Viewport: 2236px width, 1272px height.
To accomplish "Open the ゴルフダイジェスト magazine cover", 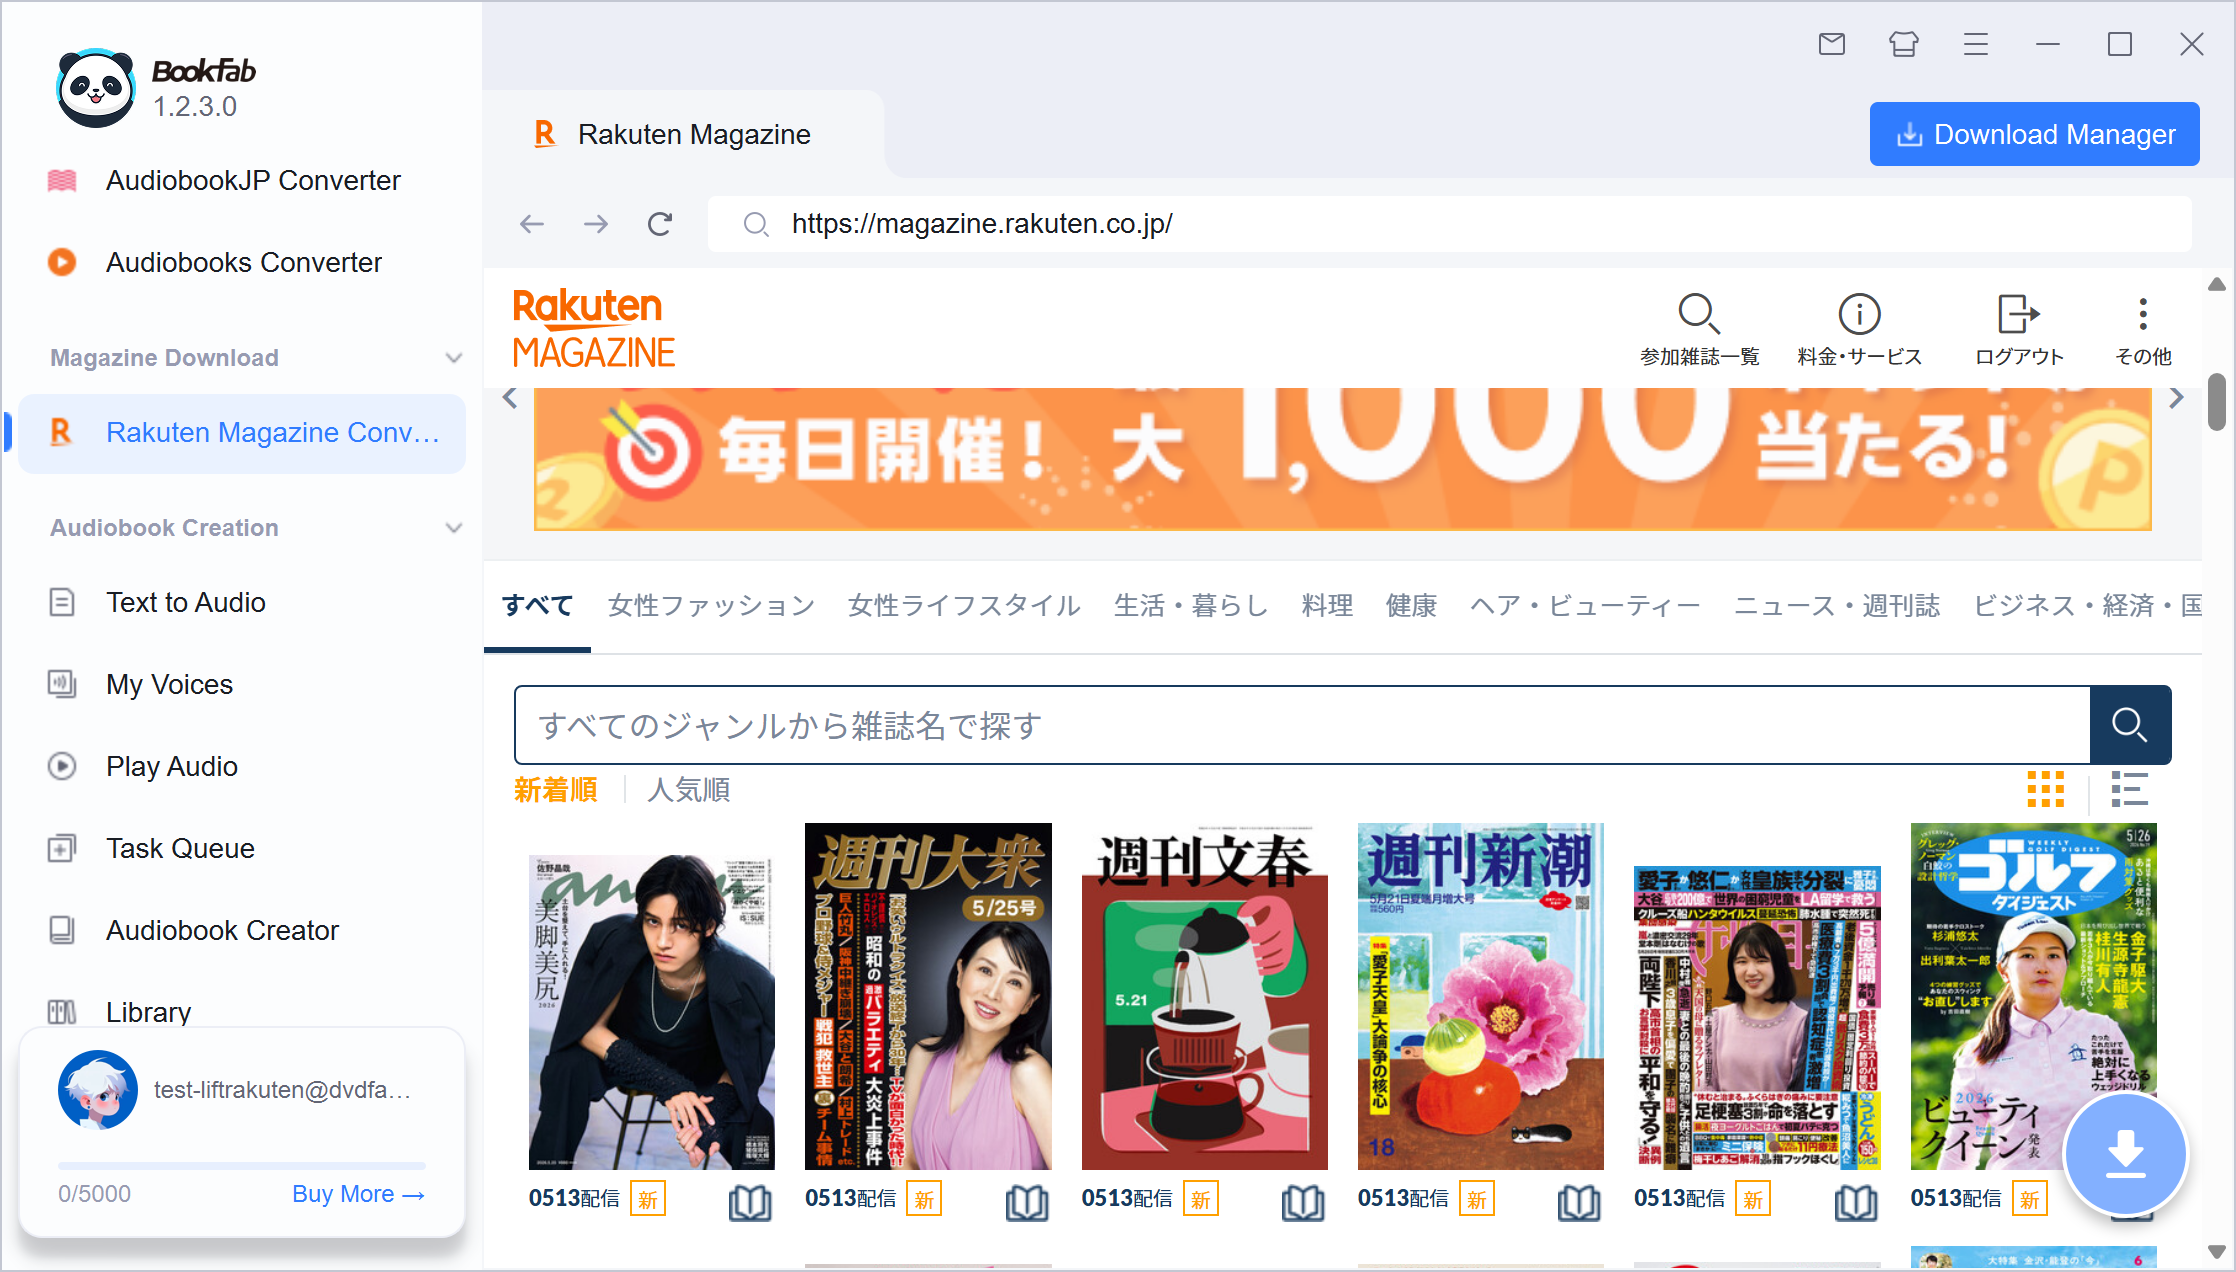I will point(2034,997).
